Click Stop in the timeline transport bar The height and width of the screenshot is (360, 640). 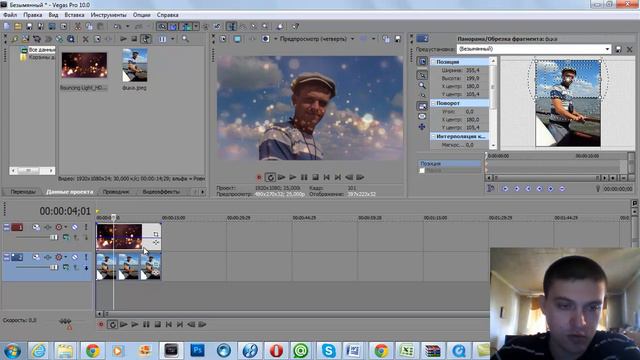coord(158,324)
